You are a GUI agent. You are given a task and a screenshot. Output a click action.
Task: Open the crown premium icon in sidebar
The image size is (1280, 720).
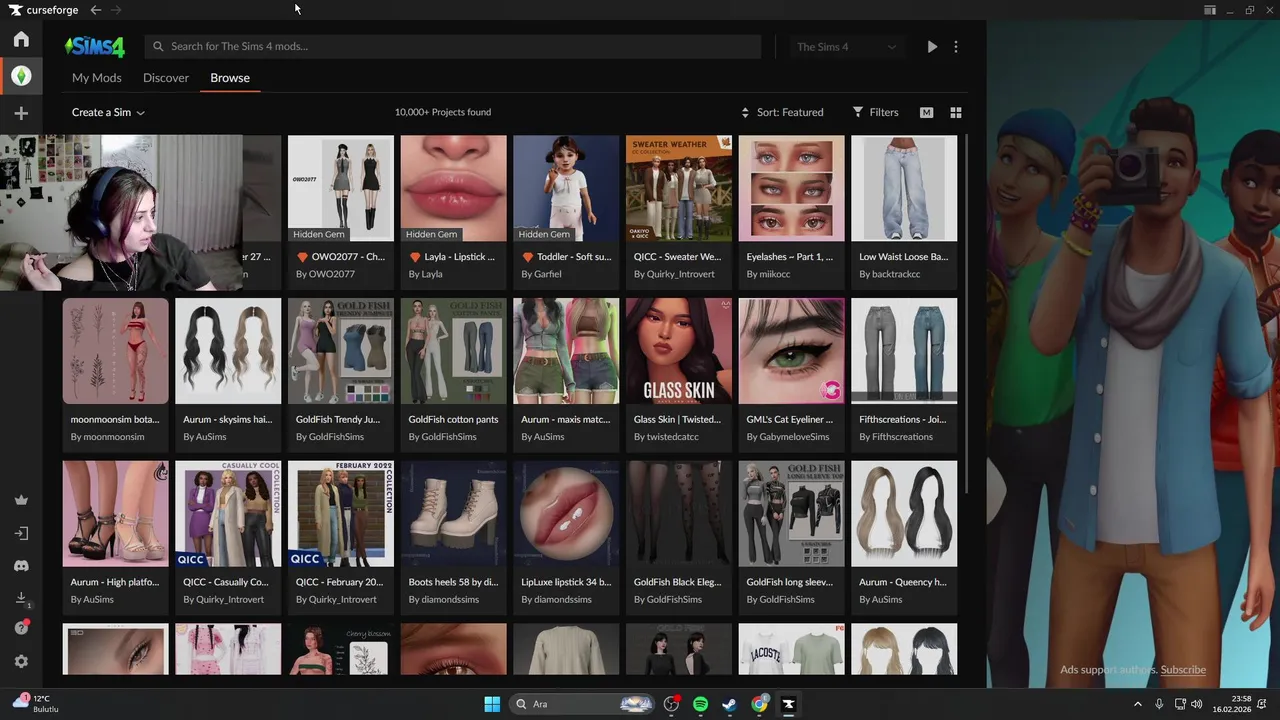[x=21, y=500]
